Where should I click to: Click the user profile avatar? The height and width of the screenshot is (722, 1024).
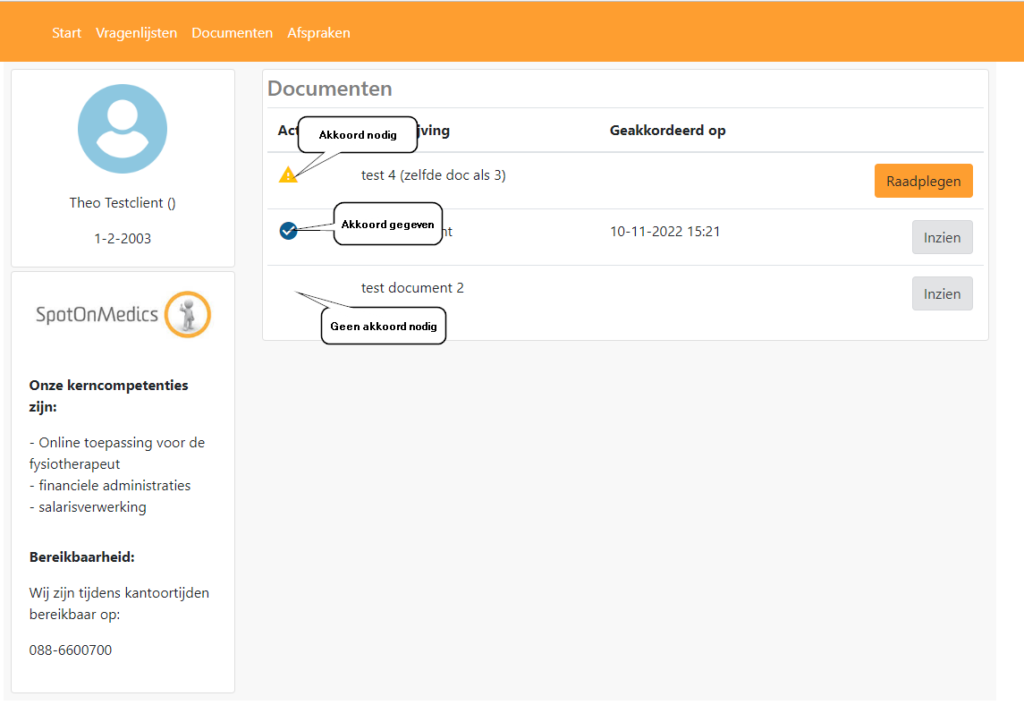122,129
